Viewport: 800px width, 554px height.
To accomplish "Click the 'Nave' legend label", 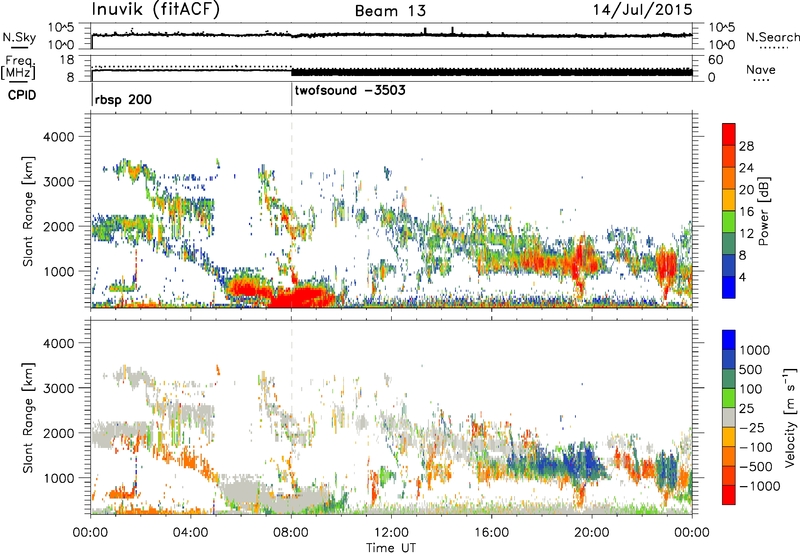I will (761, 70).
